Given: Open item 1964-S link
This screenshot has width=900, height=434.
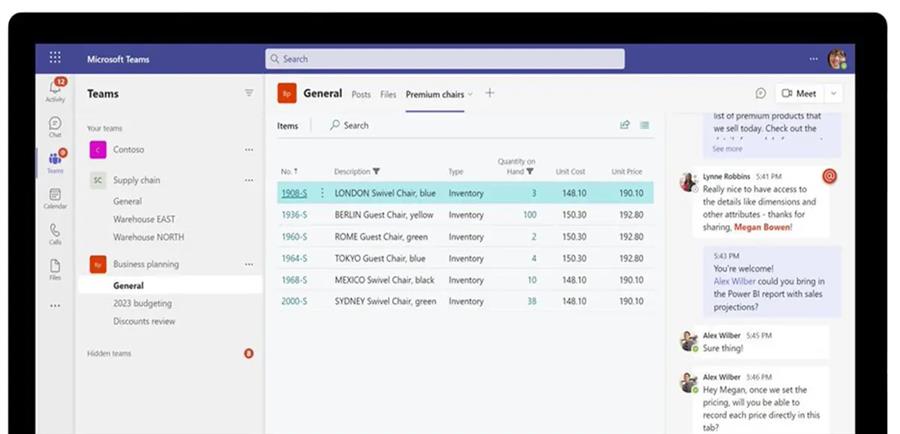Looking at the screenshot, I should tap(294, 258).
